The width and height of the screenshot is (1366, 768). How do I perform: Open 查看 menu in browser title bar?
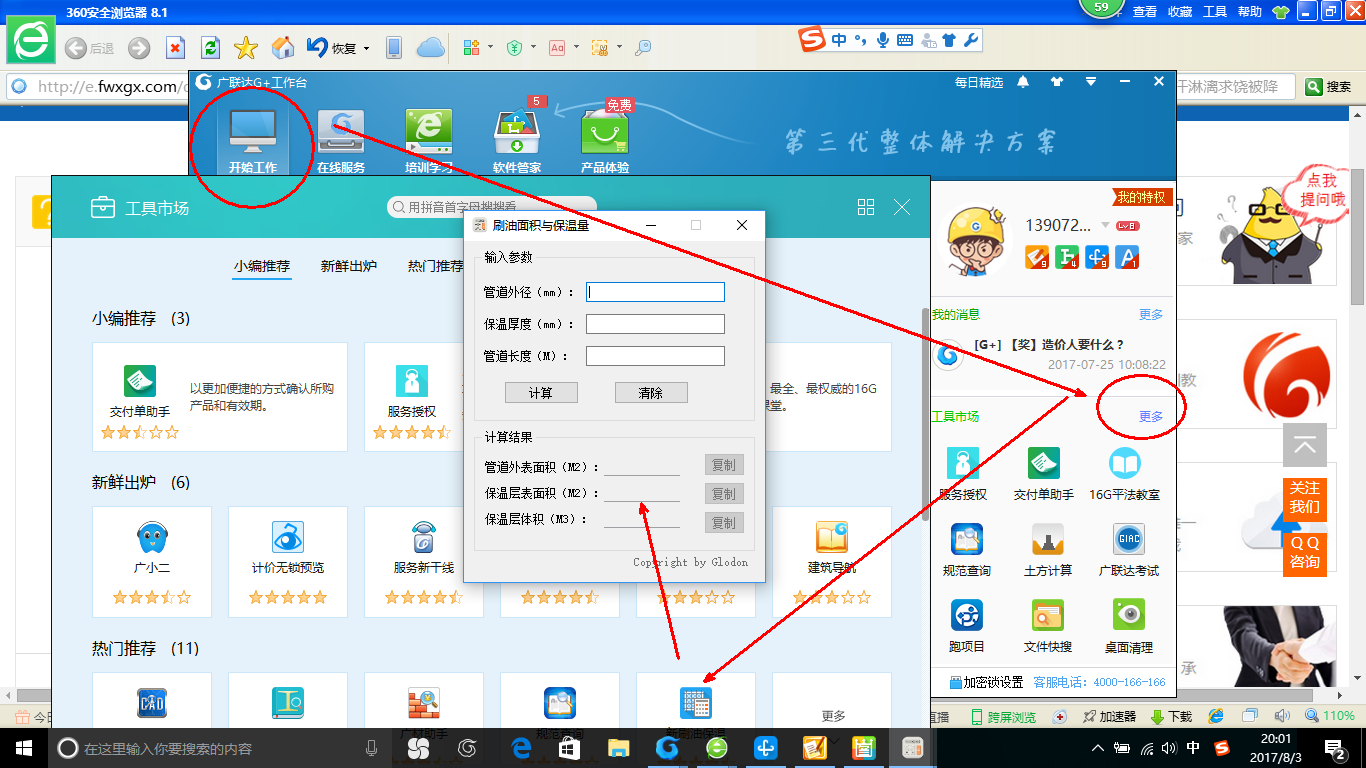[x=1145, y=12]
